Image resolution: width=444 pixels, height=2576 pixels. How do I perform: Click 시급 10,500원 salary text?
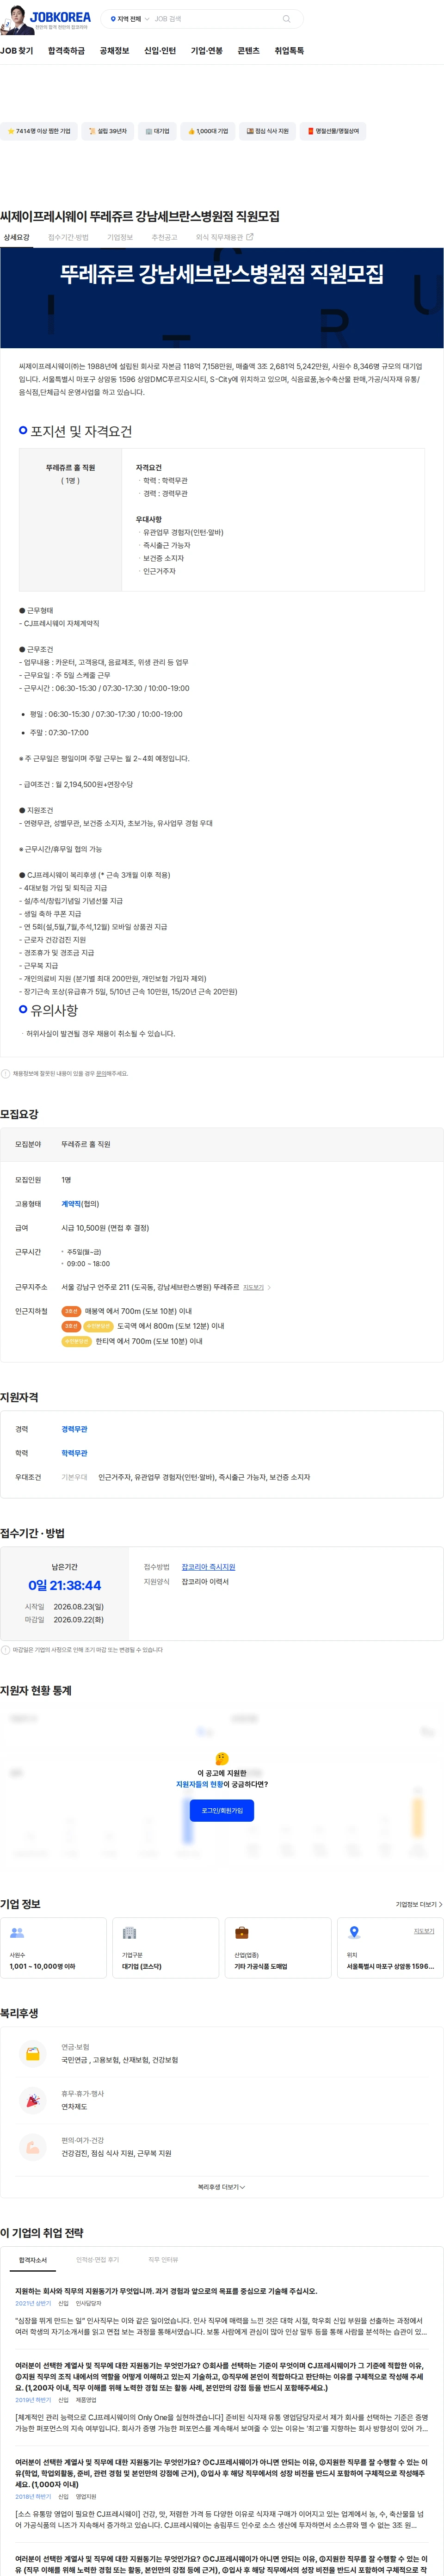[x=105, y=1227]
